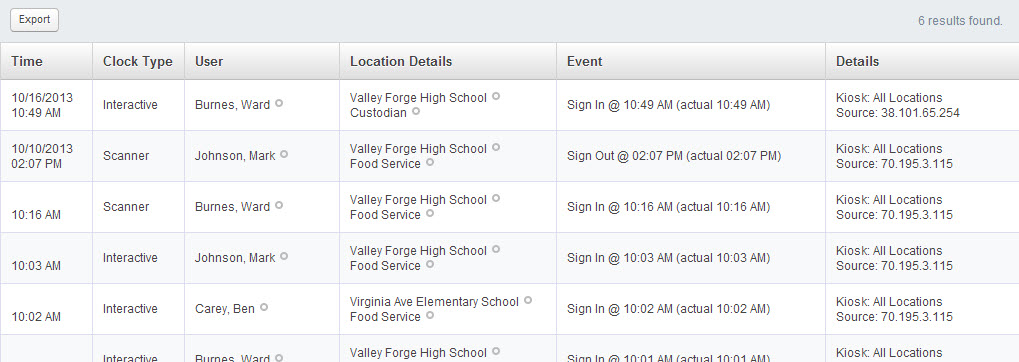Click the circle icon next to Burnes, Ward in first row

[x=279, y=103]
